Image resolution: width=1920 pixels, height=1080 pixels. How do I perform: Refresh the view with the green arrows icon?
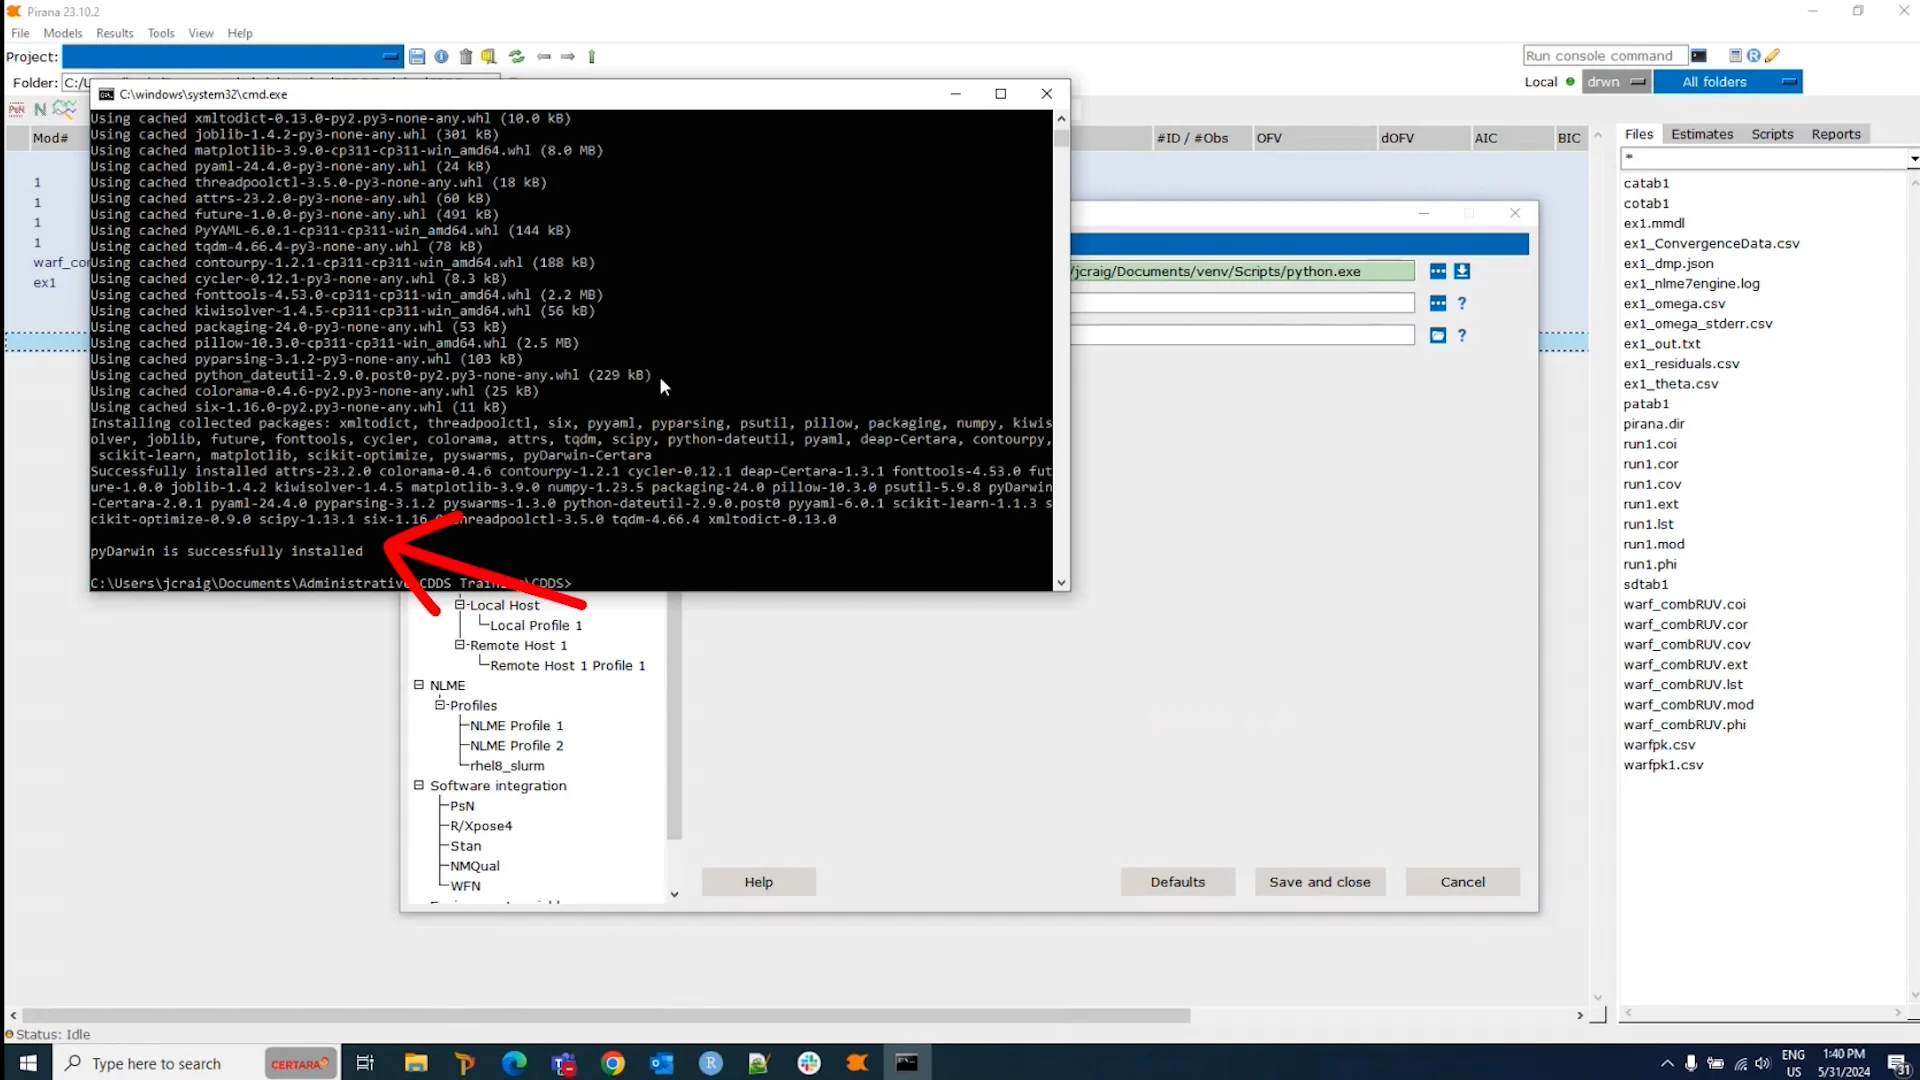(517, 56)
